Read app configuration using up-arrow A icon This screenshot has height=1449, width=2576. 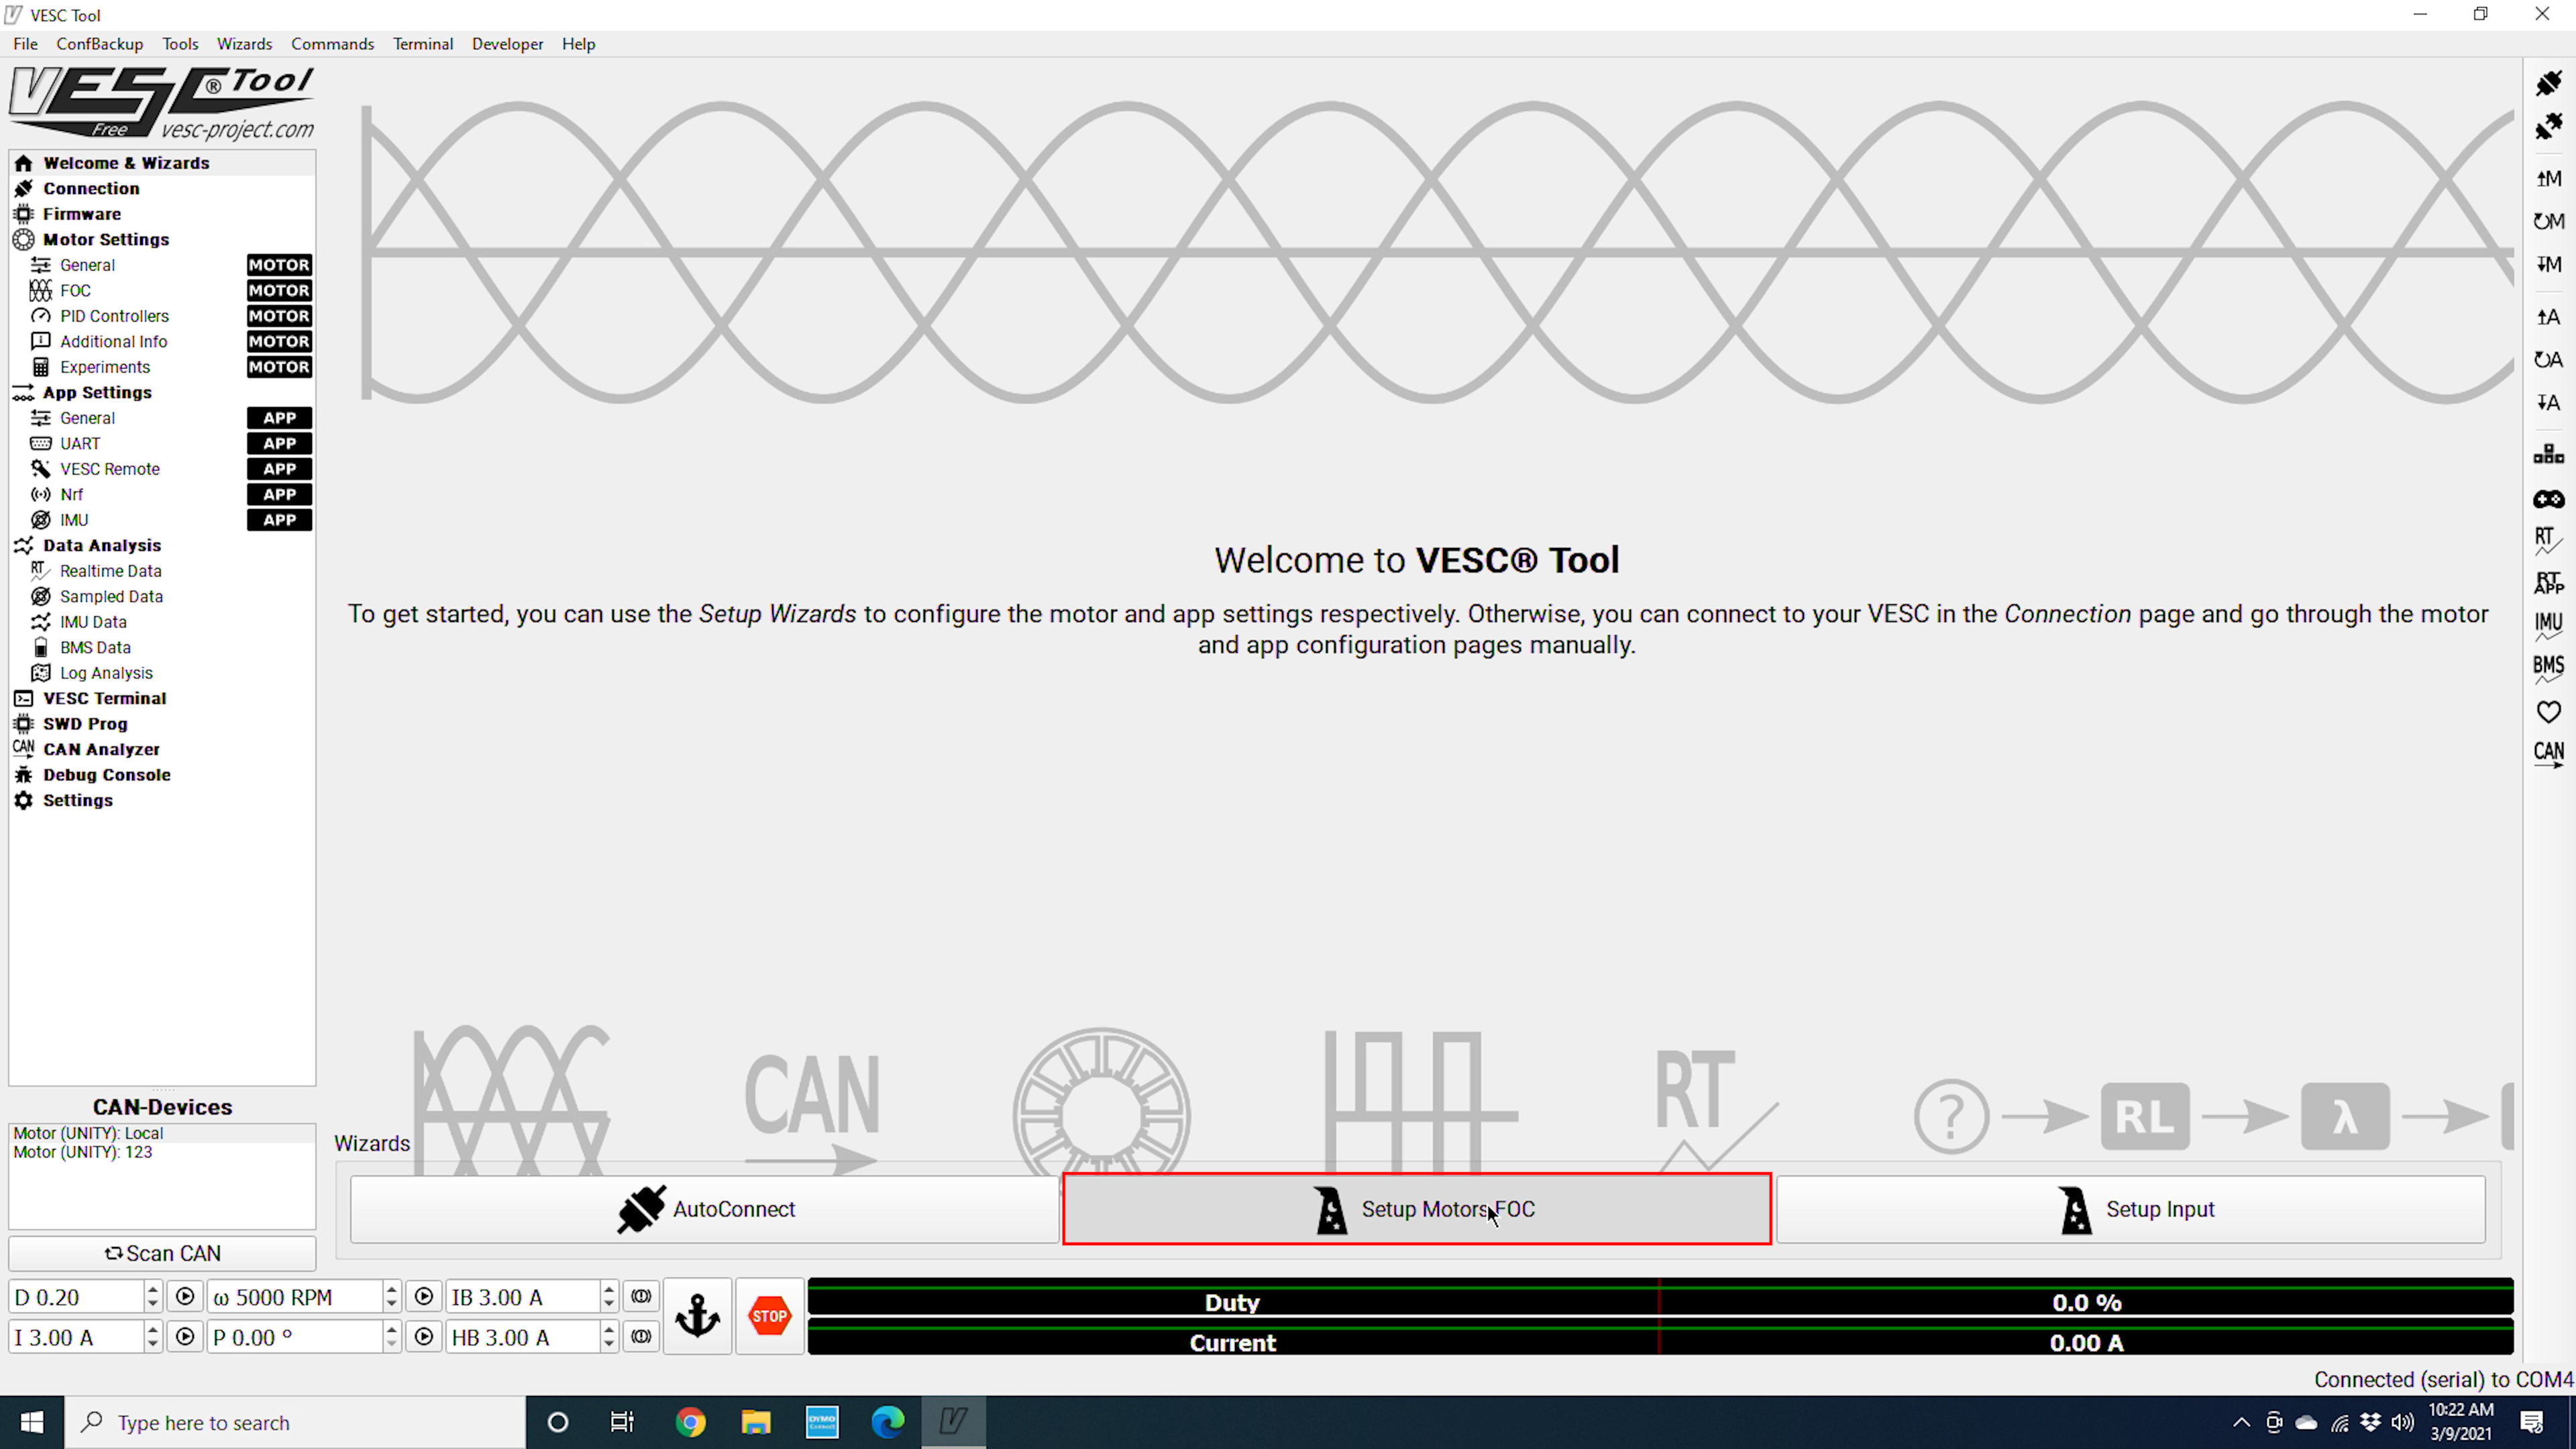pyautogui.click(x=2548, y=317)
